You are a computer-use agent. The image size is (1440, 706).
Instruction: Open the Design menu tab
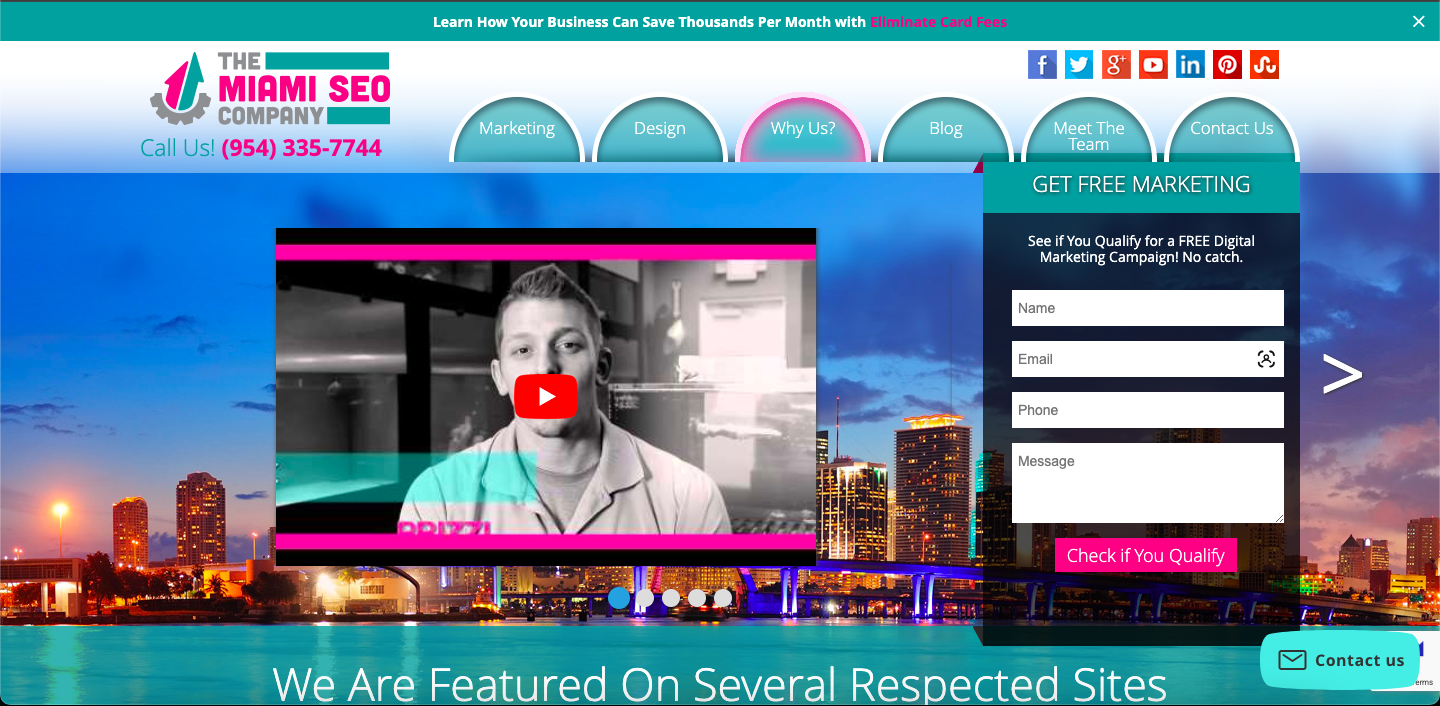coord(660,129)
